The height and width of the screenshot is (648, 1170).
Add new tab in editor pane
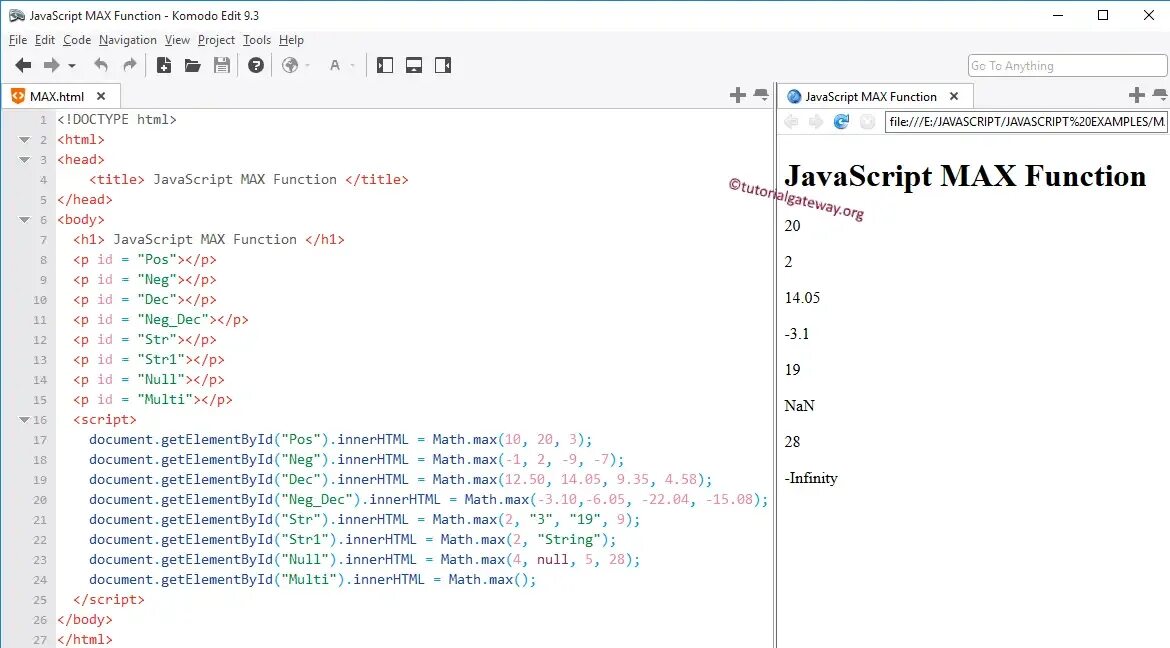click(737, 95)
